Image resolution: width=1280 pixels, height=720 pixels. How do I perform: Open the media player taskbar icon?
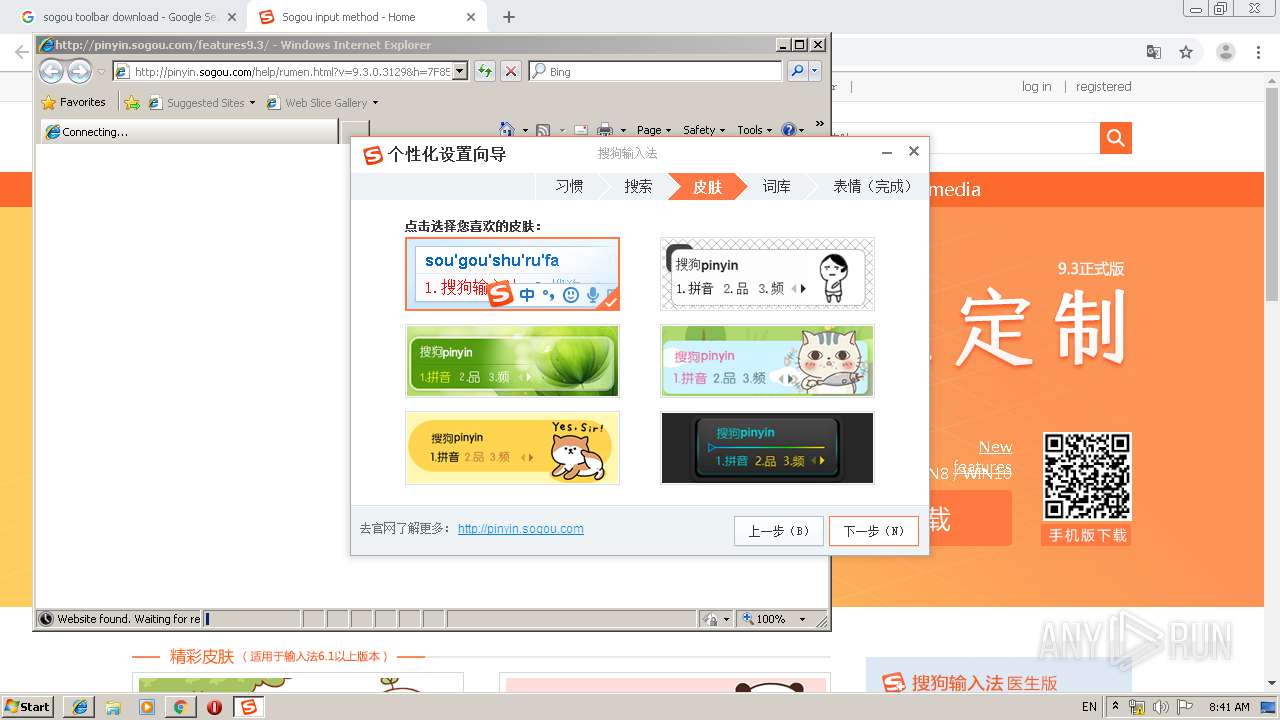click(147, 707)
